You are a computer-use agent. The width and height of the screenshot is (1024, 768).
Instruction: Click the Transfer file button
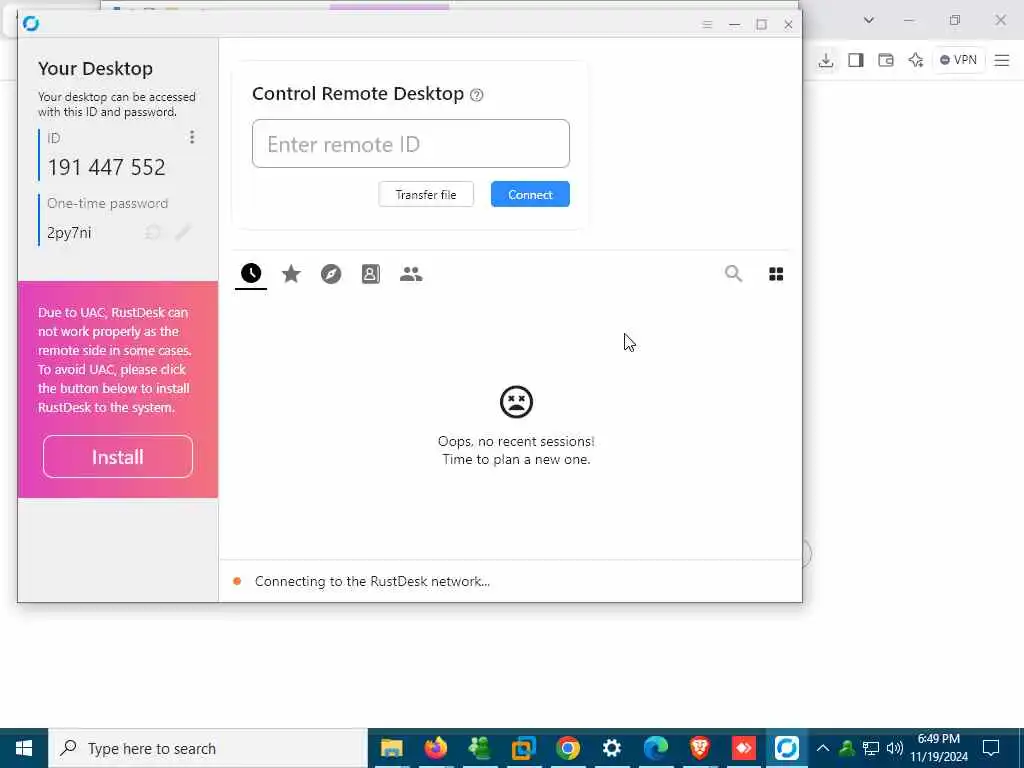click(x=426, y=195)
